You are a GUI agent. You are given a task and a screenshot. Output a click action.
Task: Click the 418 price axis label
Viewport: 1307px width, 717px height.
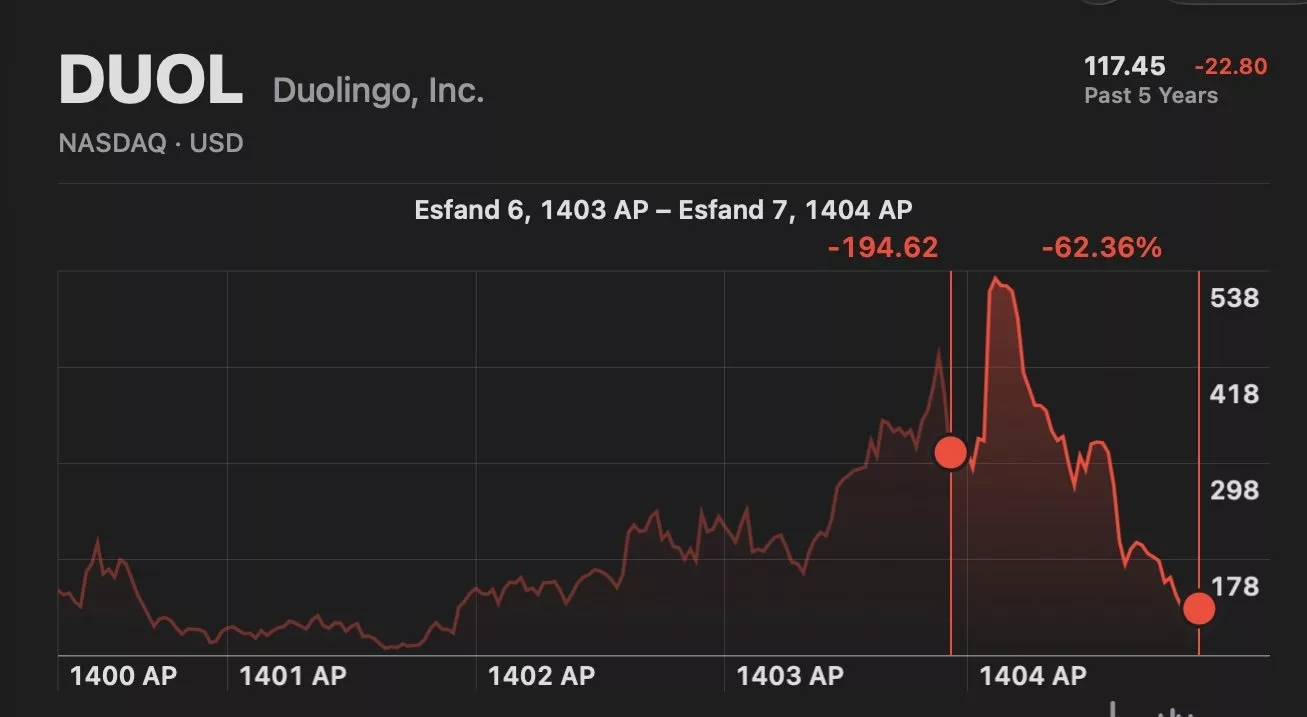(1233, 394)
